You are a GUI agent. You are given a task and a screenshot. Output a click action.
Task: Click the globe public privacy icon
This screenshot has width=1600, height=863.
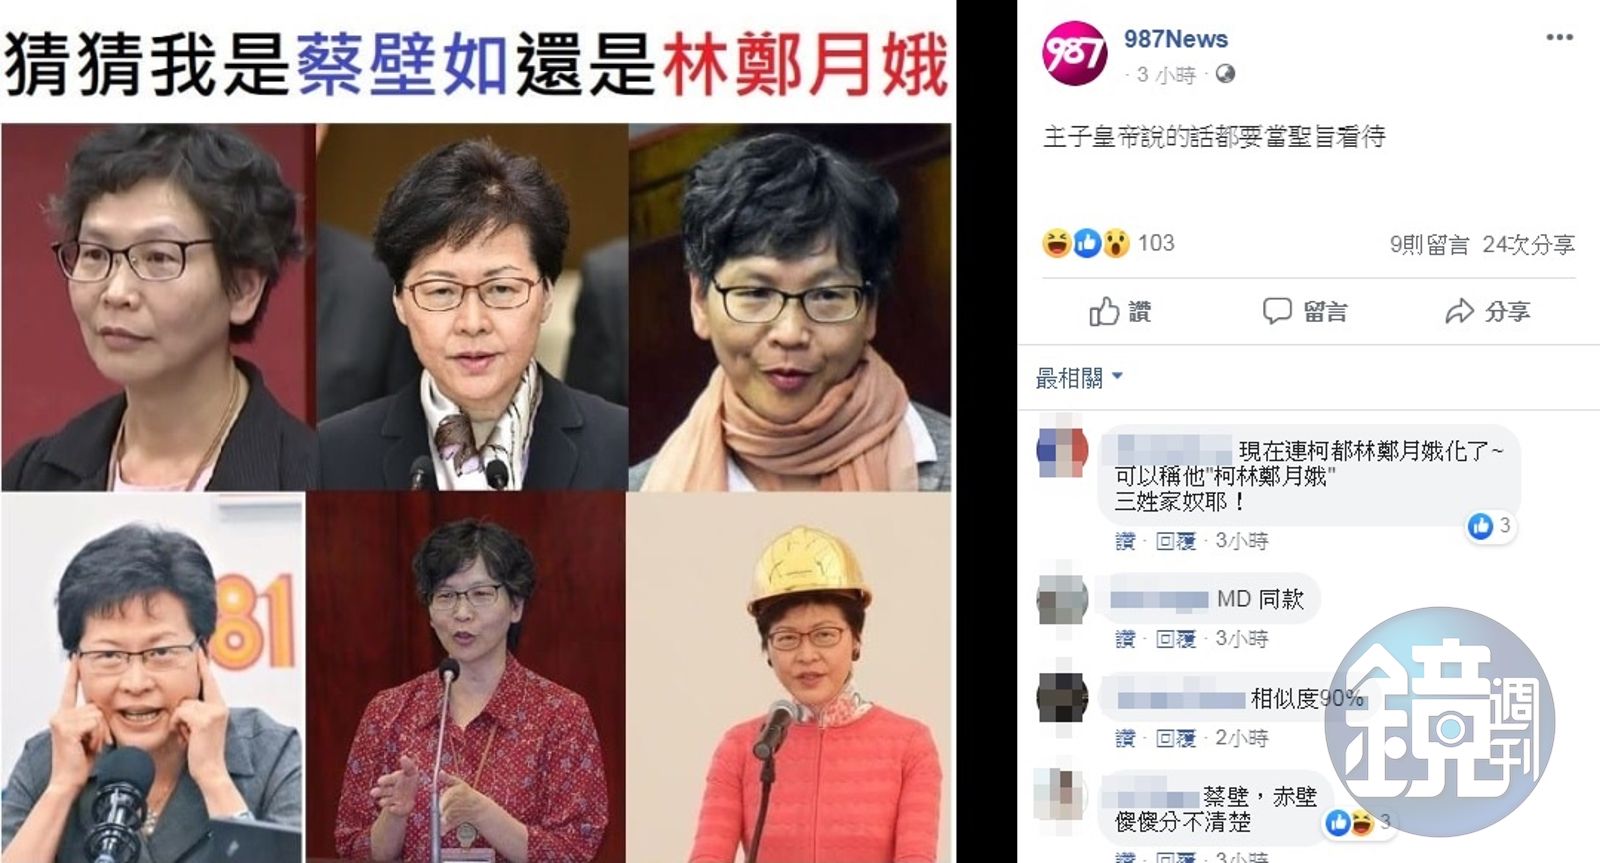pyautogui.click(x=1225, y=75)
